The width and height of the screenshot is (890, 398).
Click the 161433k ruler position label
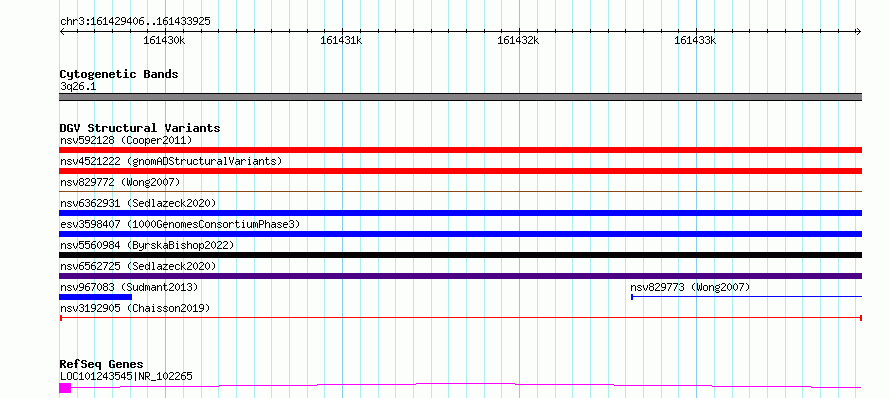tap(695, 40)
